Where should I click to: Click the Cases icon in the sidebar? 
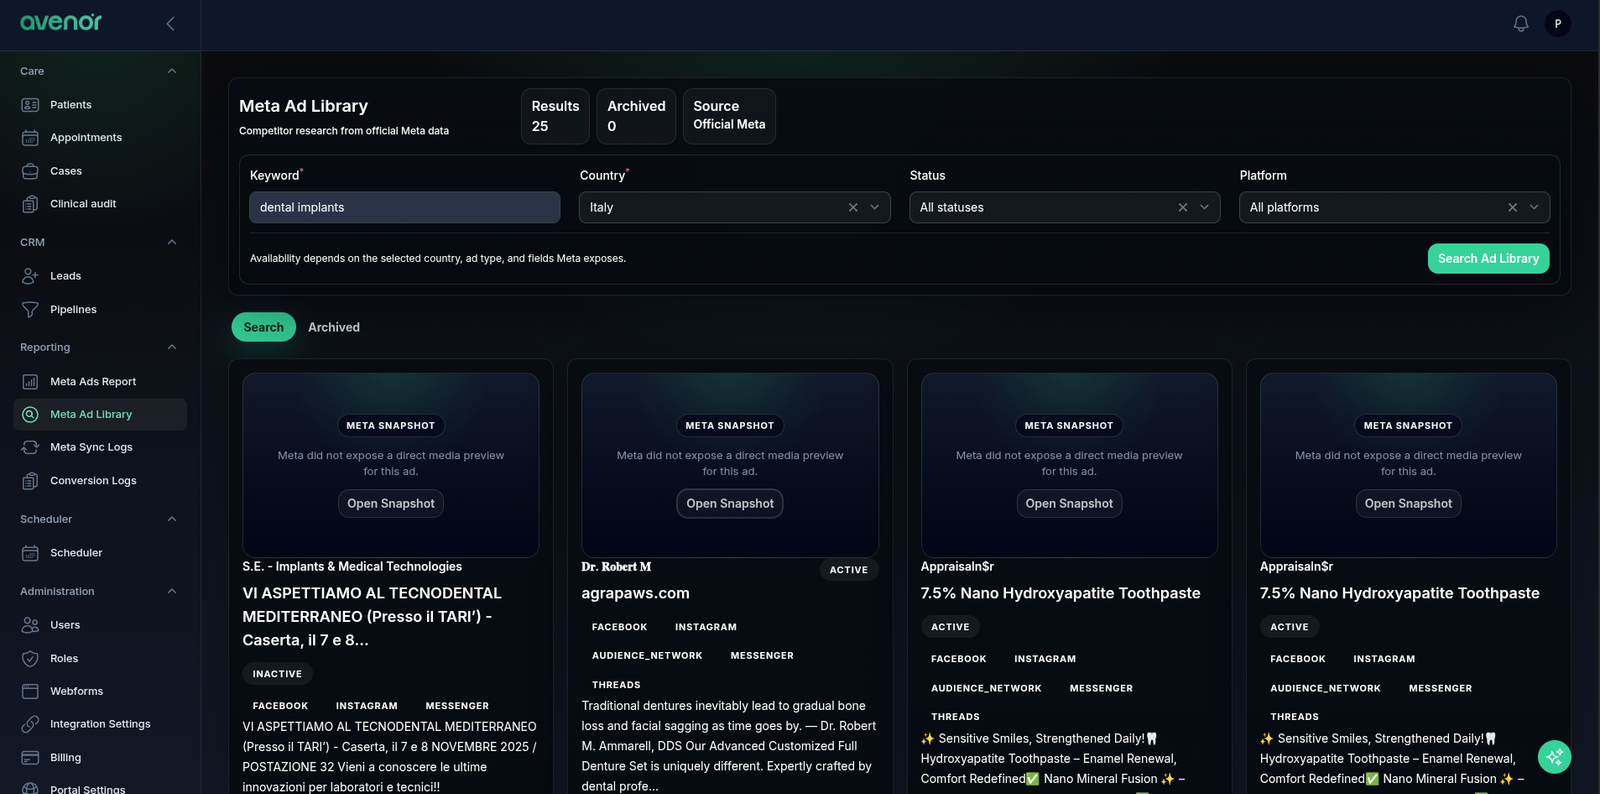coord(30,171)
